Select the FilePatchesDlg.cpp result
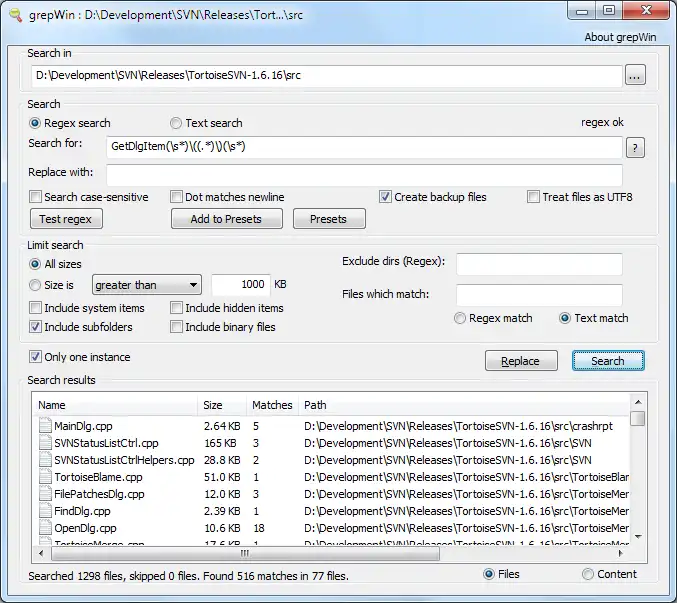The width and height of the screenshot is (677, 603). (331, 494)
